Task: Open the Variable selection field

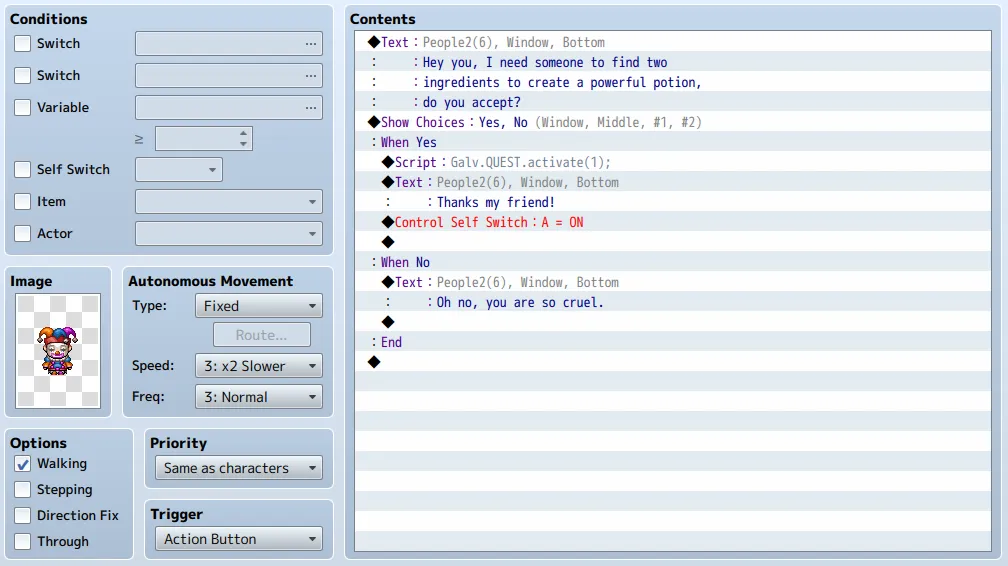Action: (x=229, y=107)
